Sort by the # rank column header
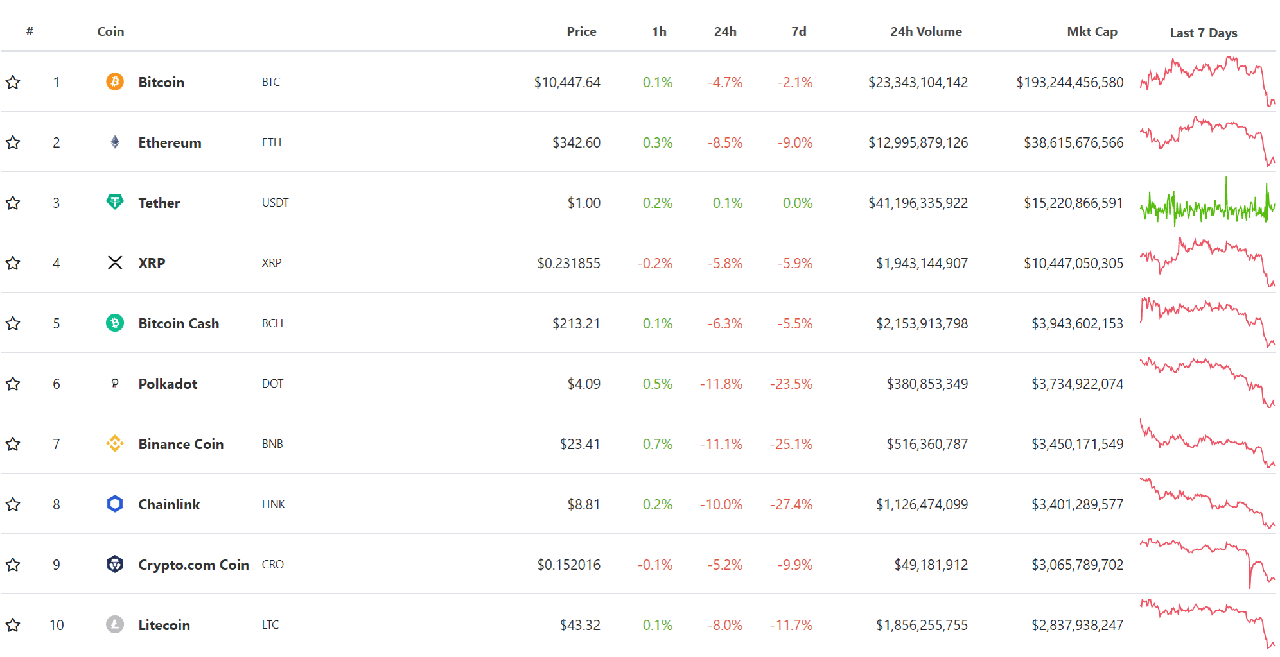The width and height of the screenshot is (1280, 657). click(x=30, y=31)
